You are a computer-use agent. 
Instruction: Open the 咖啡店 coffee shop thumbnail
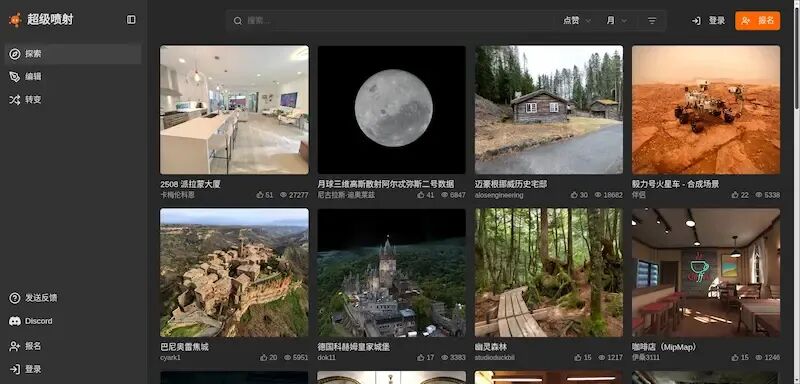pyautogui.click(x=706, y=273)
